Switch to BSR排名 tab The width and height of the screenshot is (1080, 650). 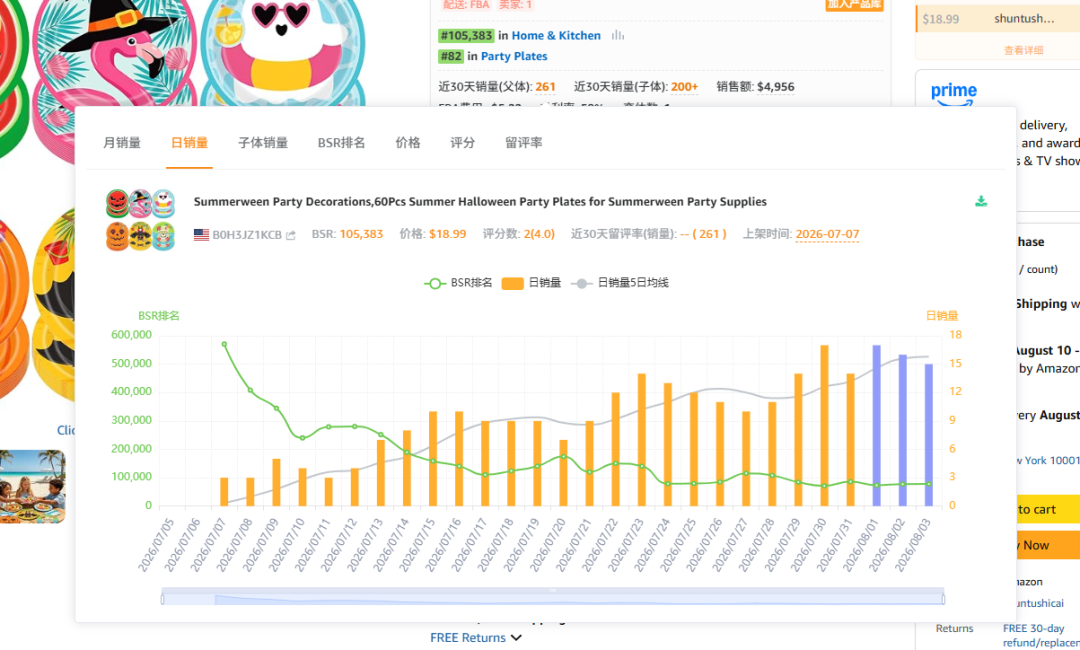(342, 143)
